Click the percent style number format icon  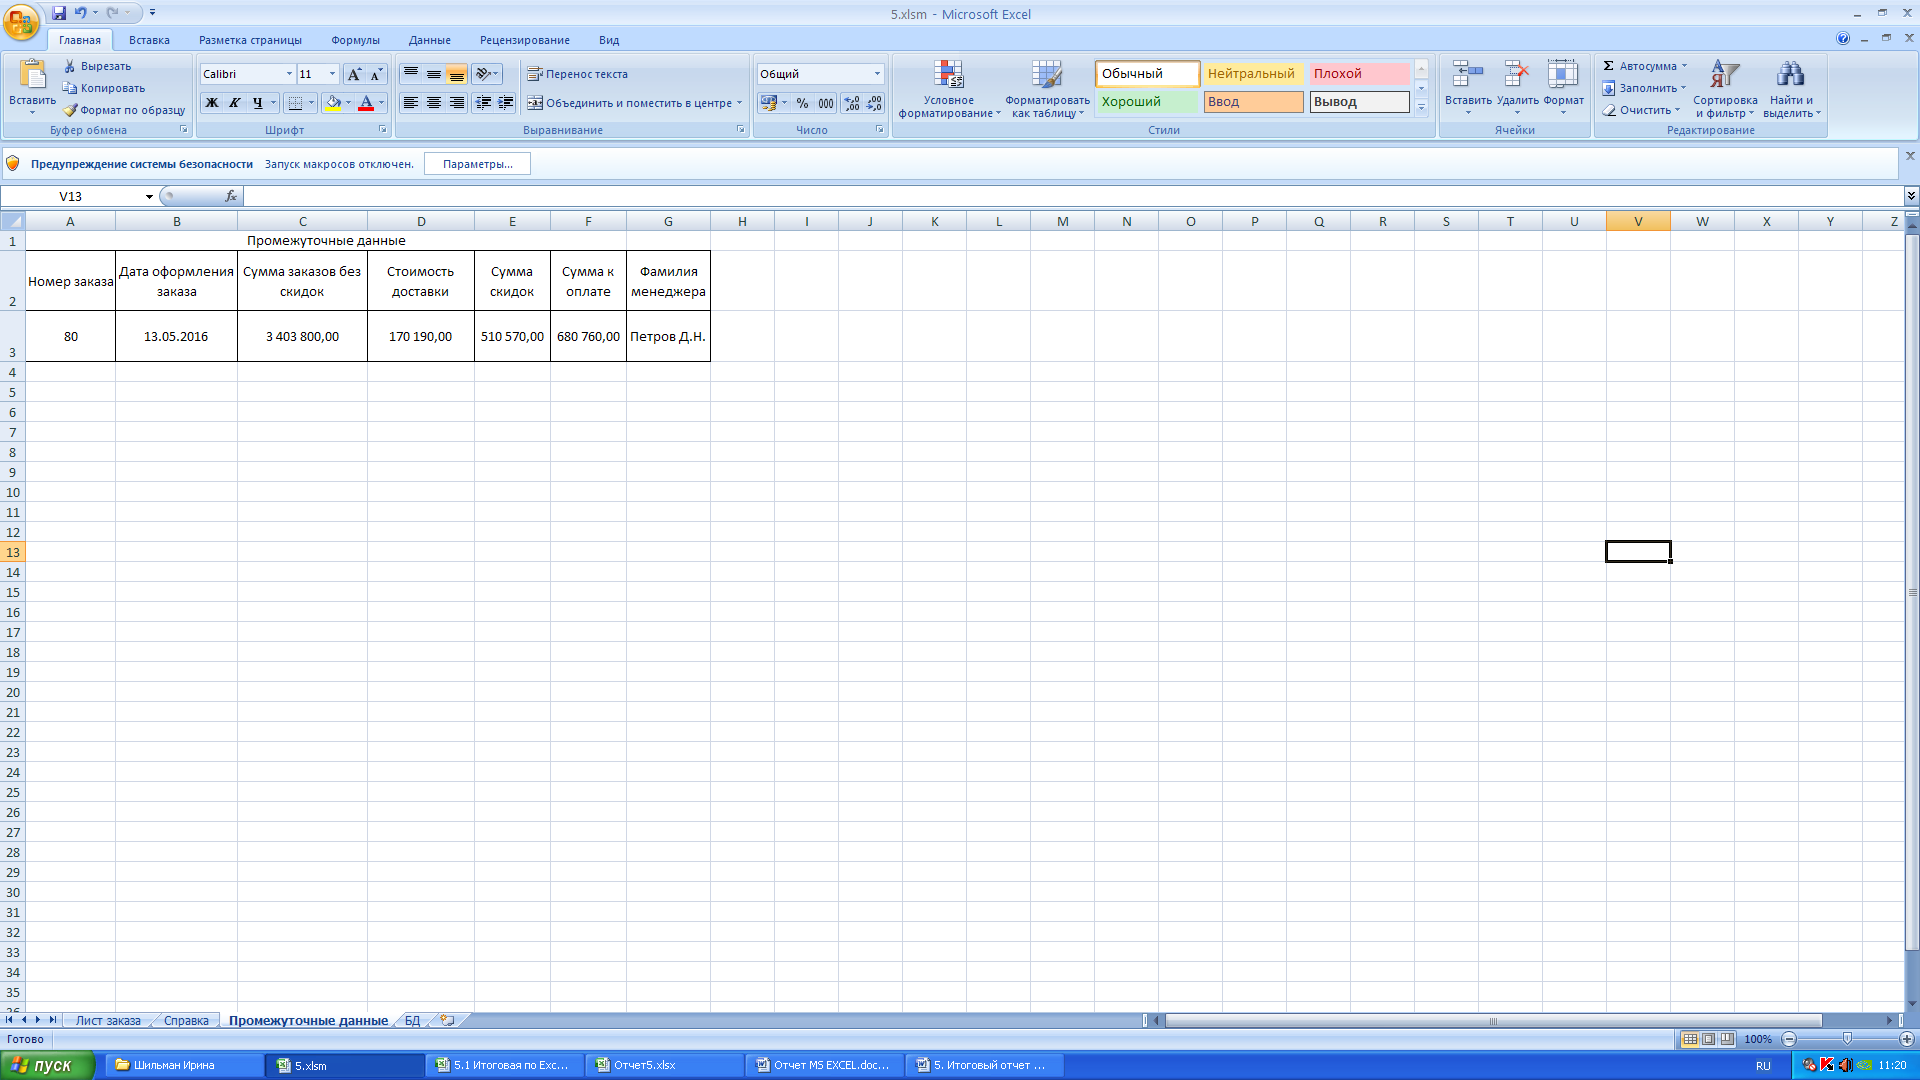click(802, 103)
